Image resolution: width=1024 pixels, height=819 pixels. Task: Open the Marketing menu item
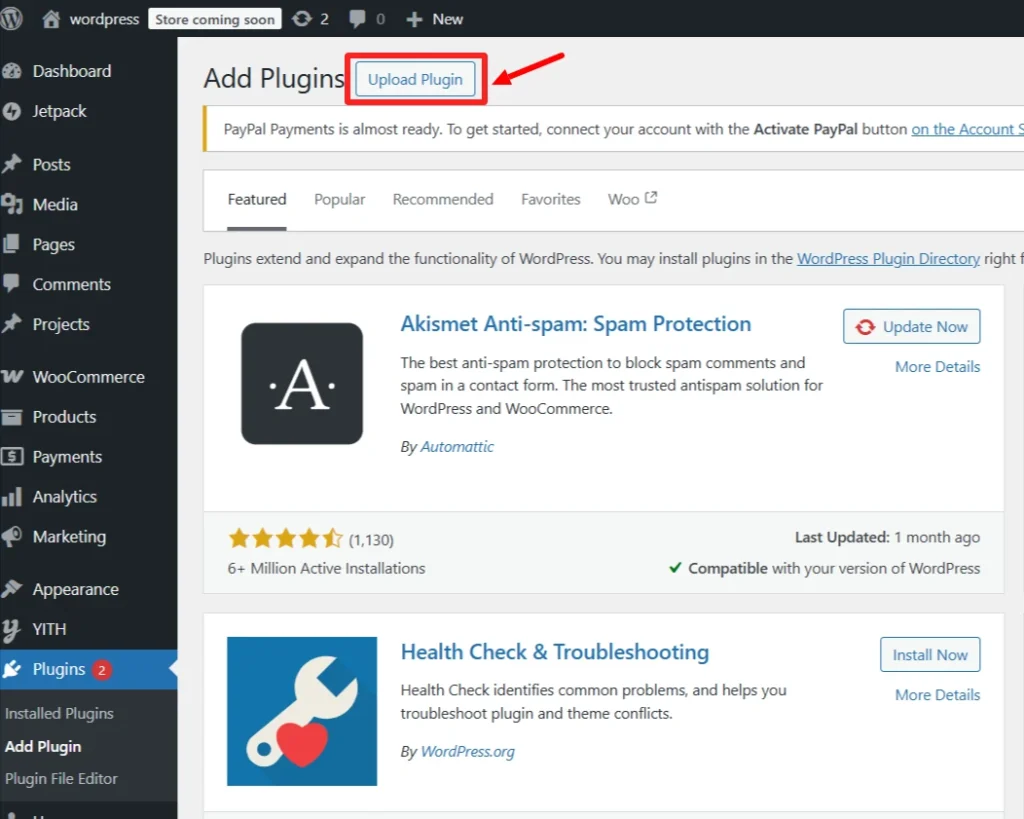69,537
